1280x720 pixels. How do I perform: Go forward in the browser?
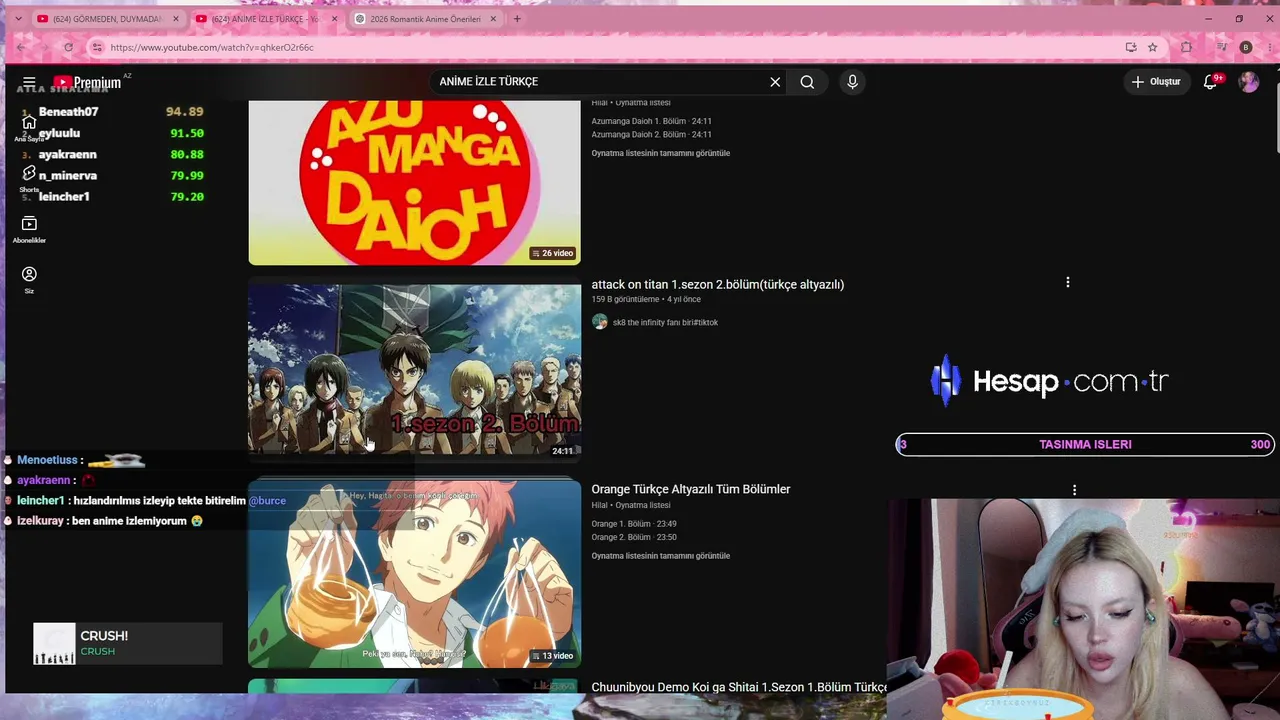[44, 47]
